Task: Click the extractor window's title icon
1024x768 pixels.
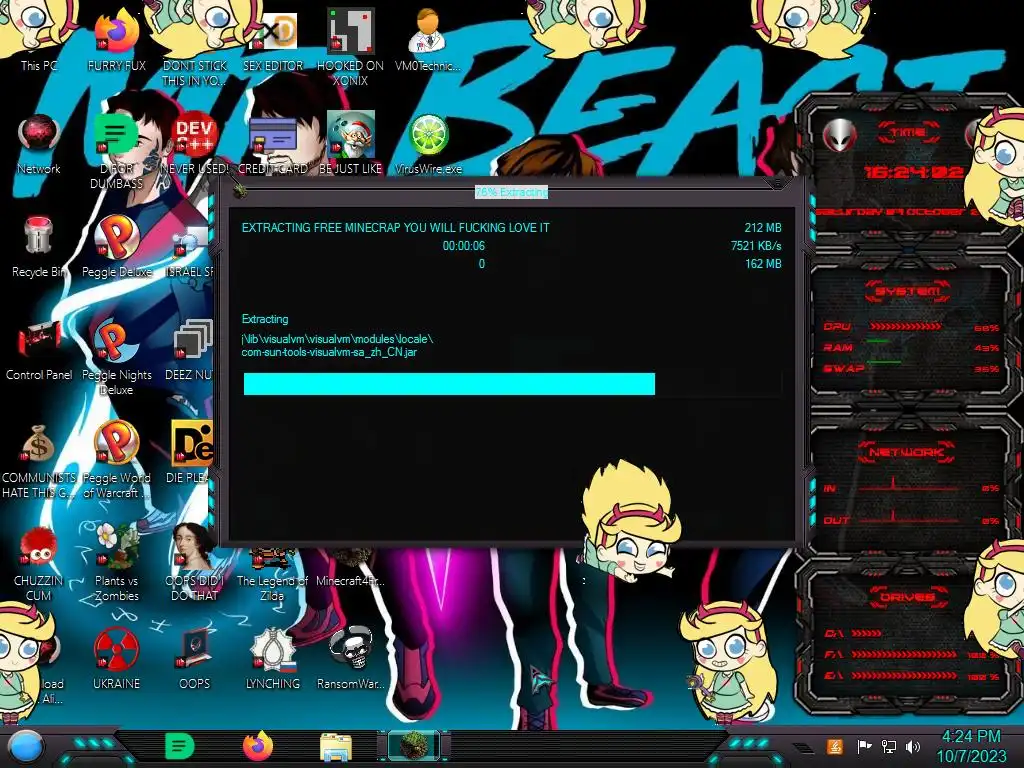Action: pyautogui.click(x=240, y=191)
